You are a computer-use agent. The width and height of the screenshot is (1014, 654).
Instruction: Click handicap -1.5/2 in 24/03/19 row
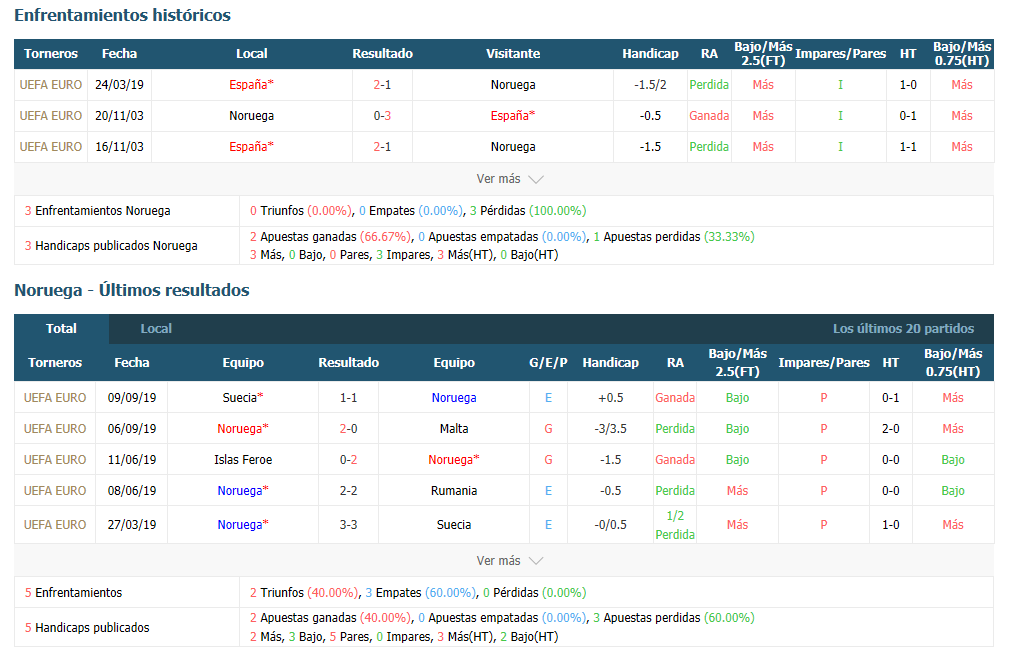[x=650, y=85]
